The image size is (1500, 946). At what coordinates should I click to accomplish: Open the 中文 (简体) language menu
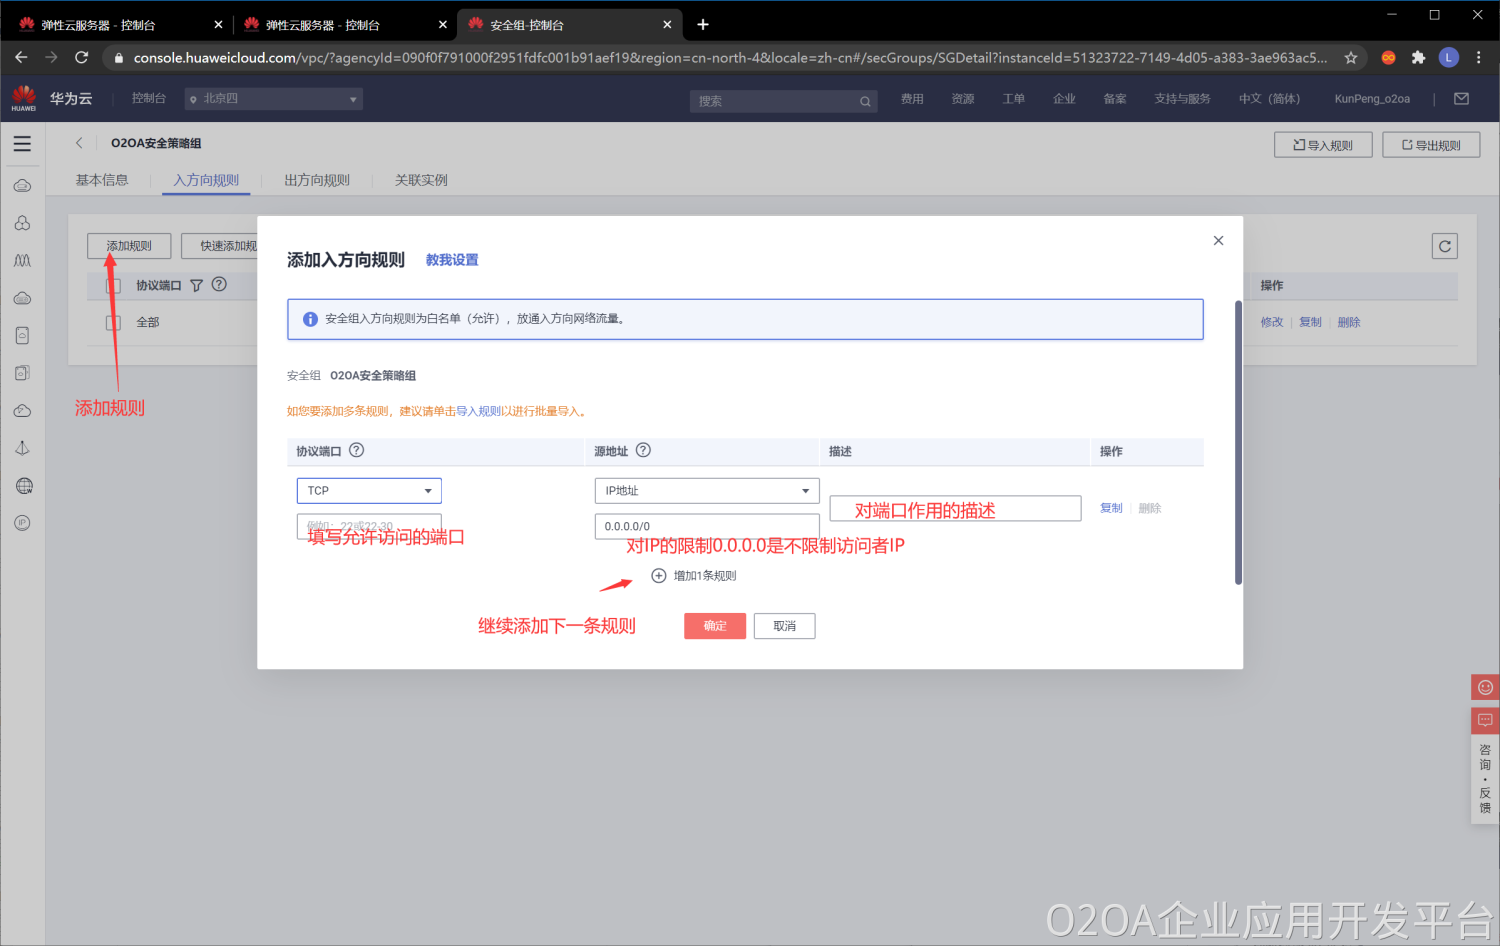[1269, 99]
